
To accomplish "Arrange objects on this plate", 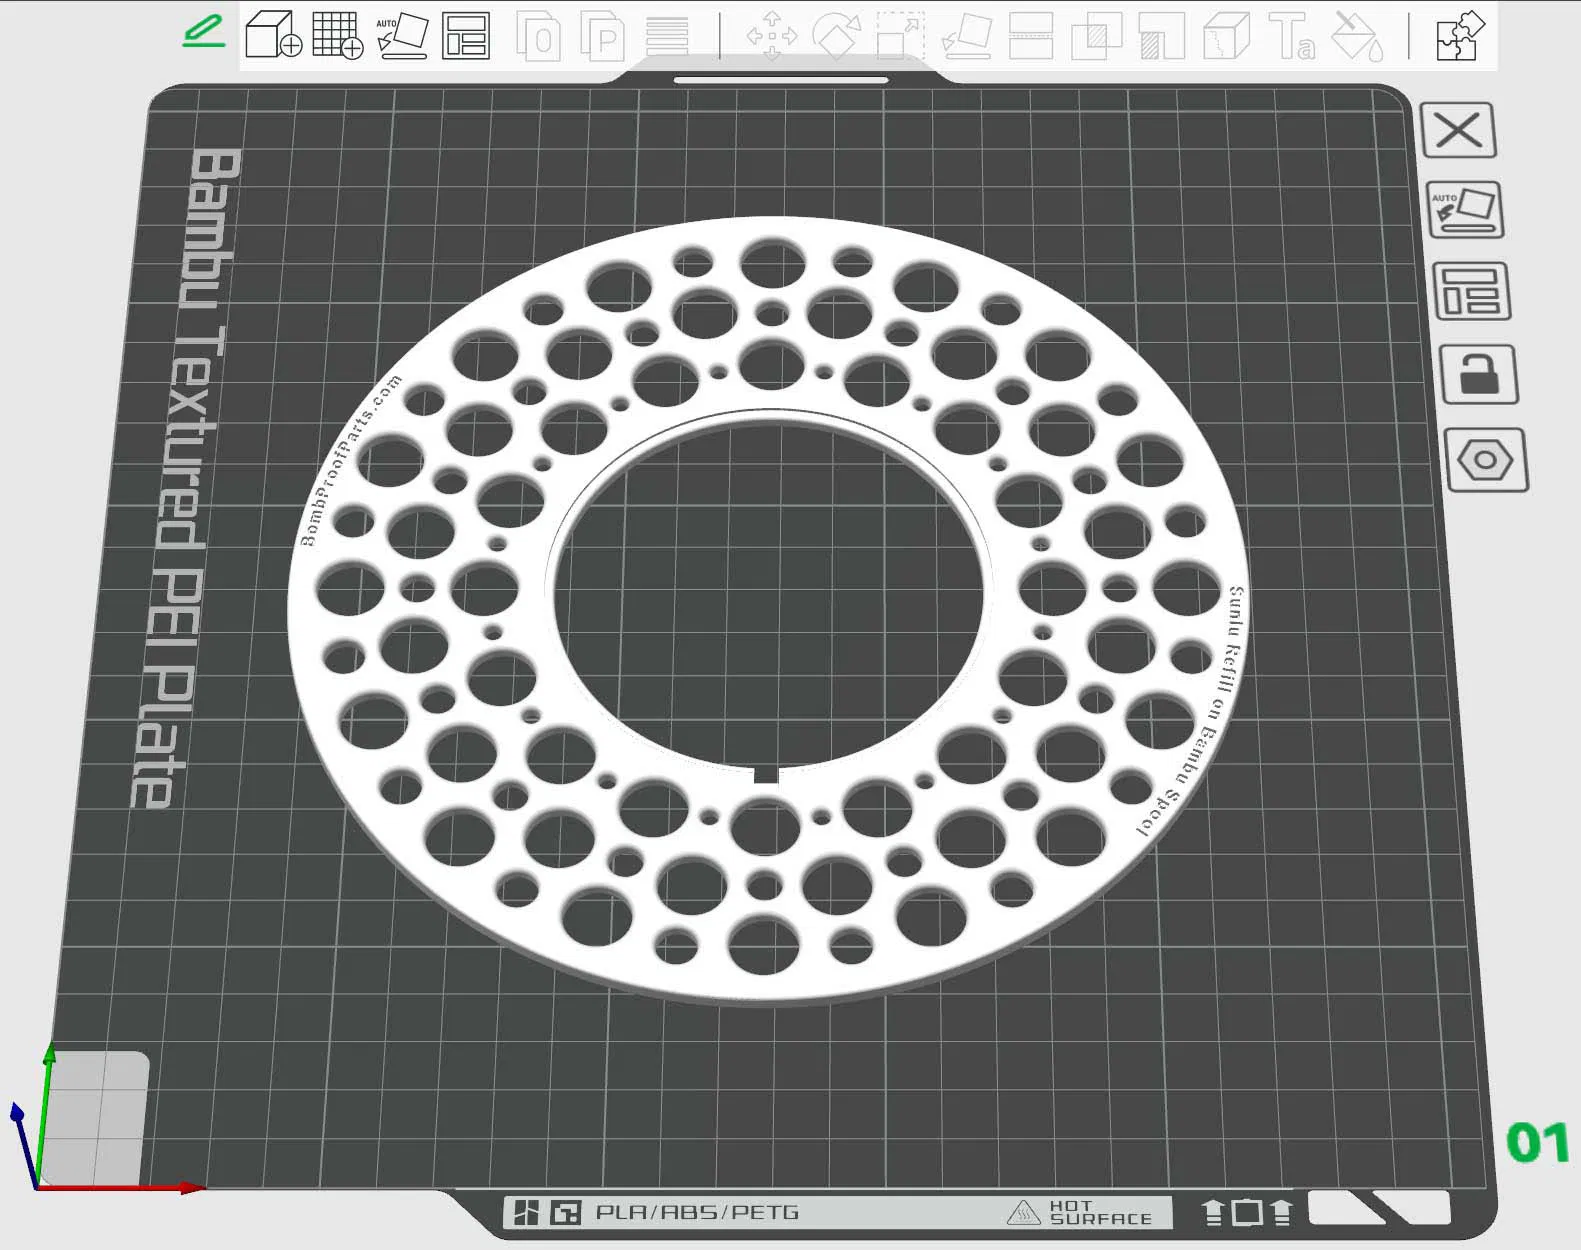I will [x=1472, y=291].
